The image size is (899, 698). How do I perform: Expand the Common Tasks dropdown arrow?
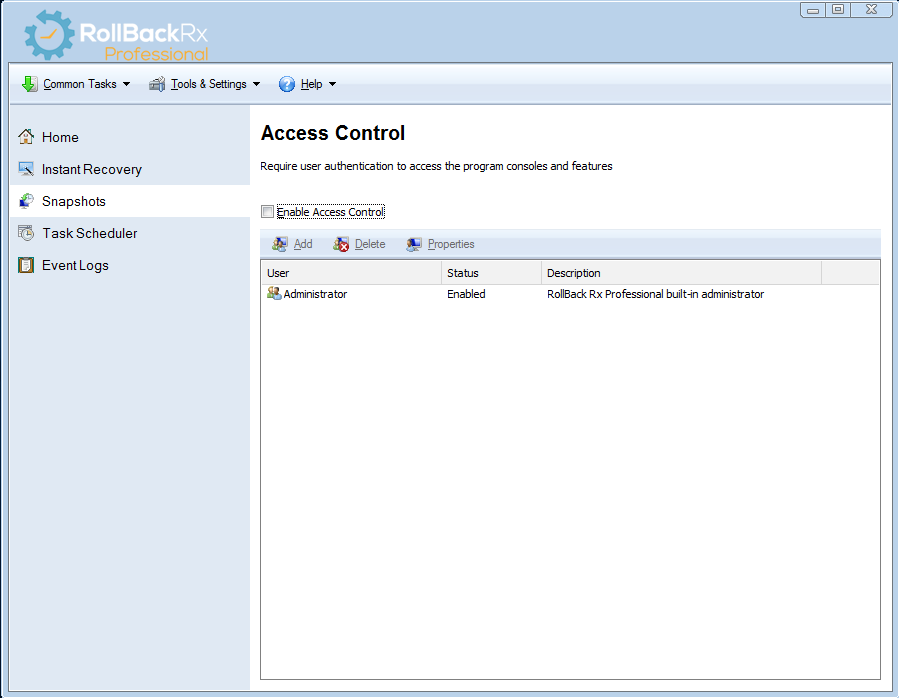(126, 84)
